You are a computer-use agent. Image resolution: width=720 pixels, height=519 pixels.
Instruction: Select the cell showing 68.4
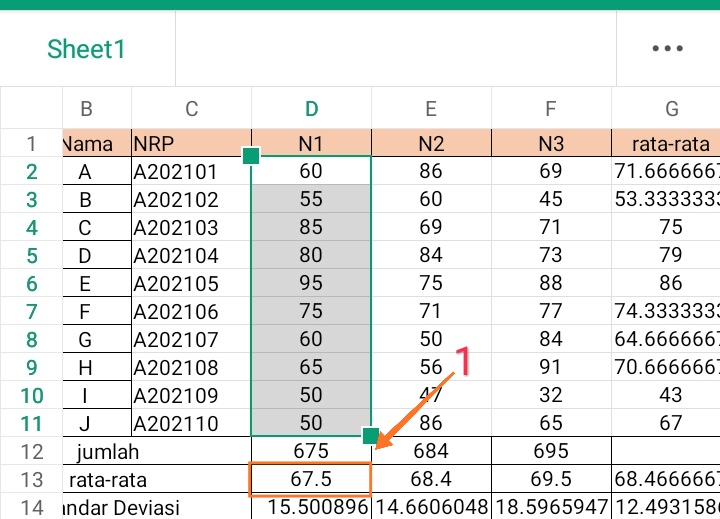click(x=431, y=479)
